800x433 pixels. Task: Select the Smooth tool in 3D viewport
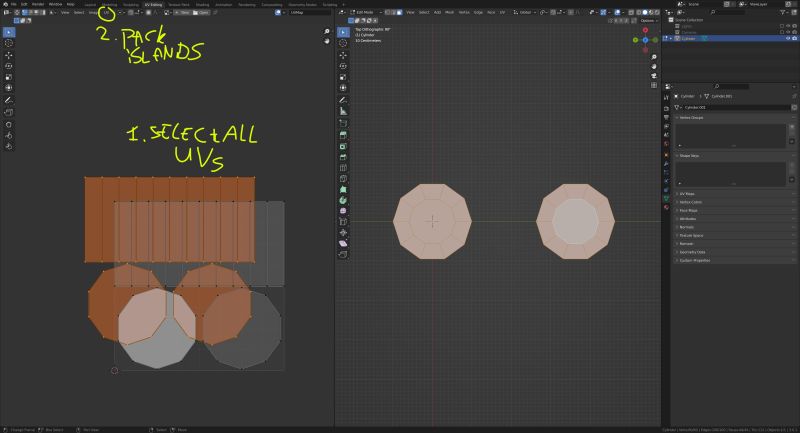(343, 211)
